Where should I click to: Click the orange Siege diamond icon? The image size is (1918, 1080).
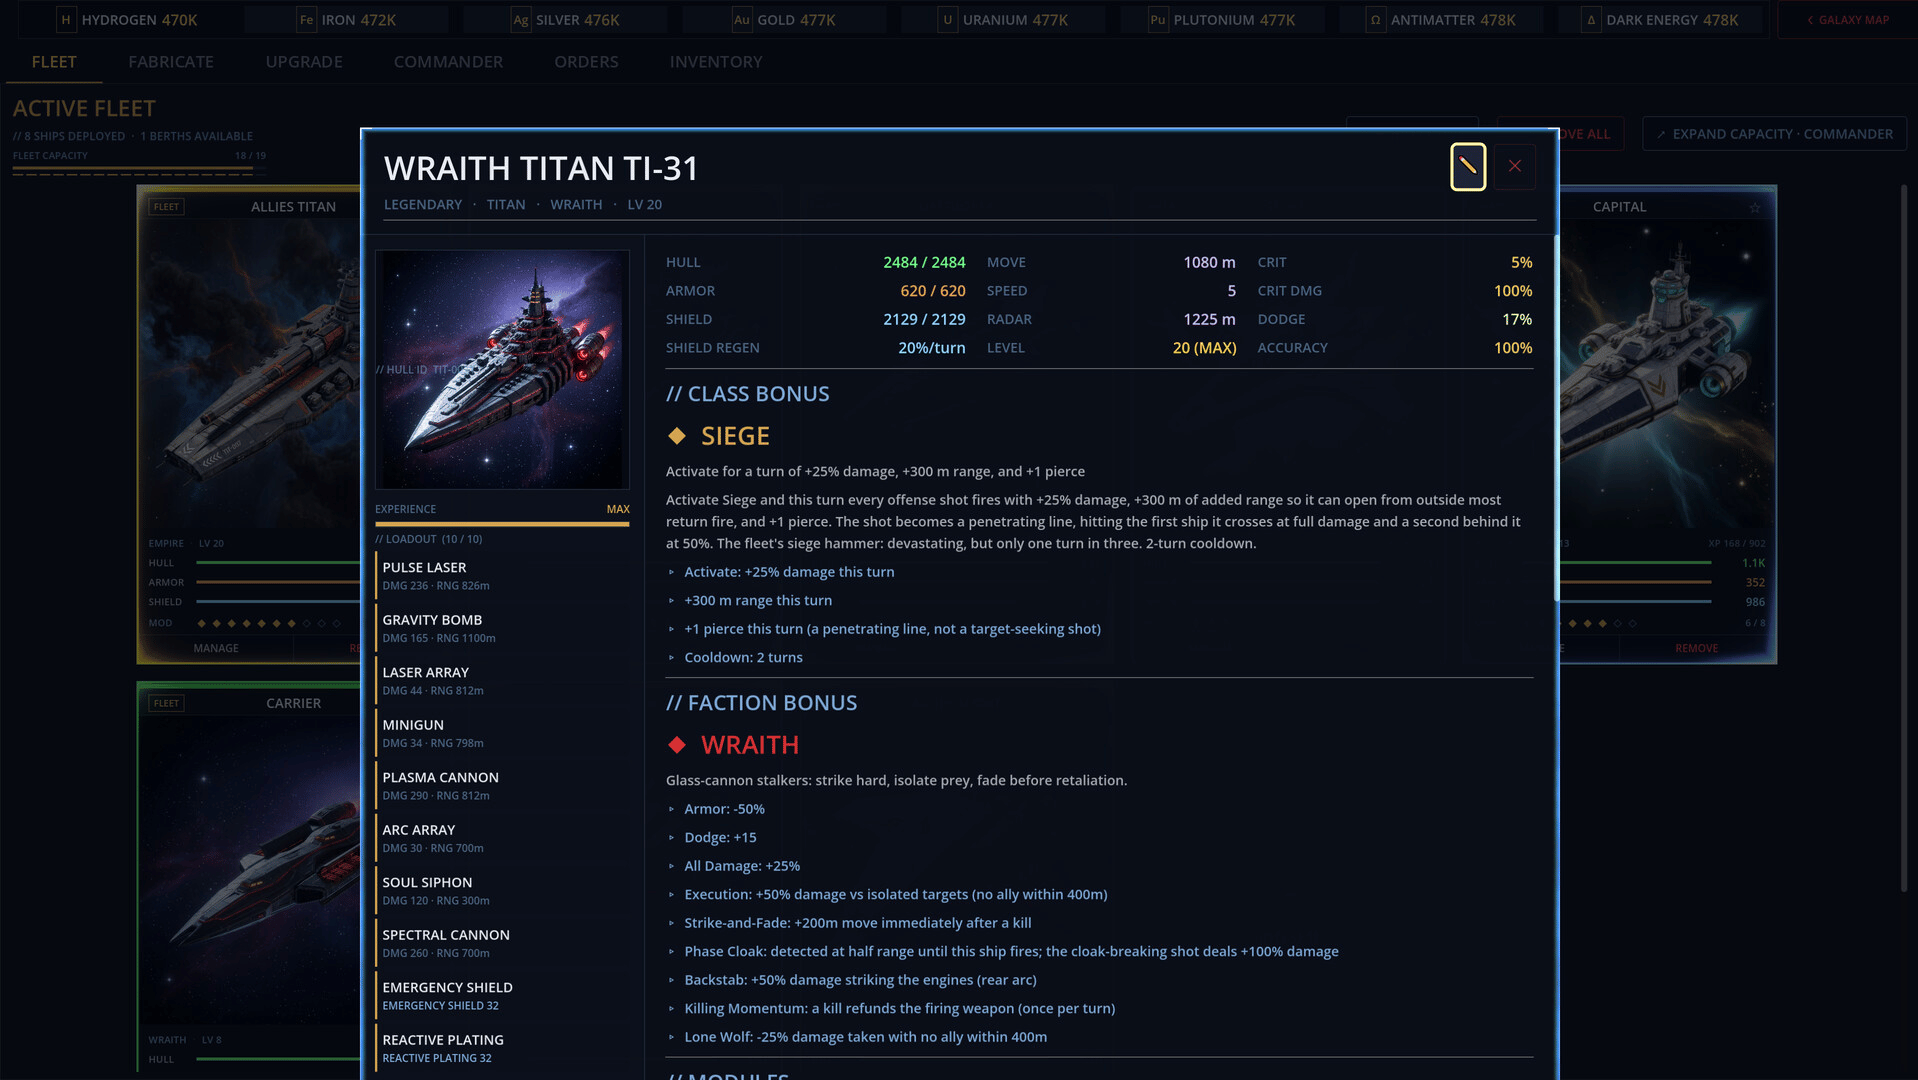click(677, 436)
